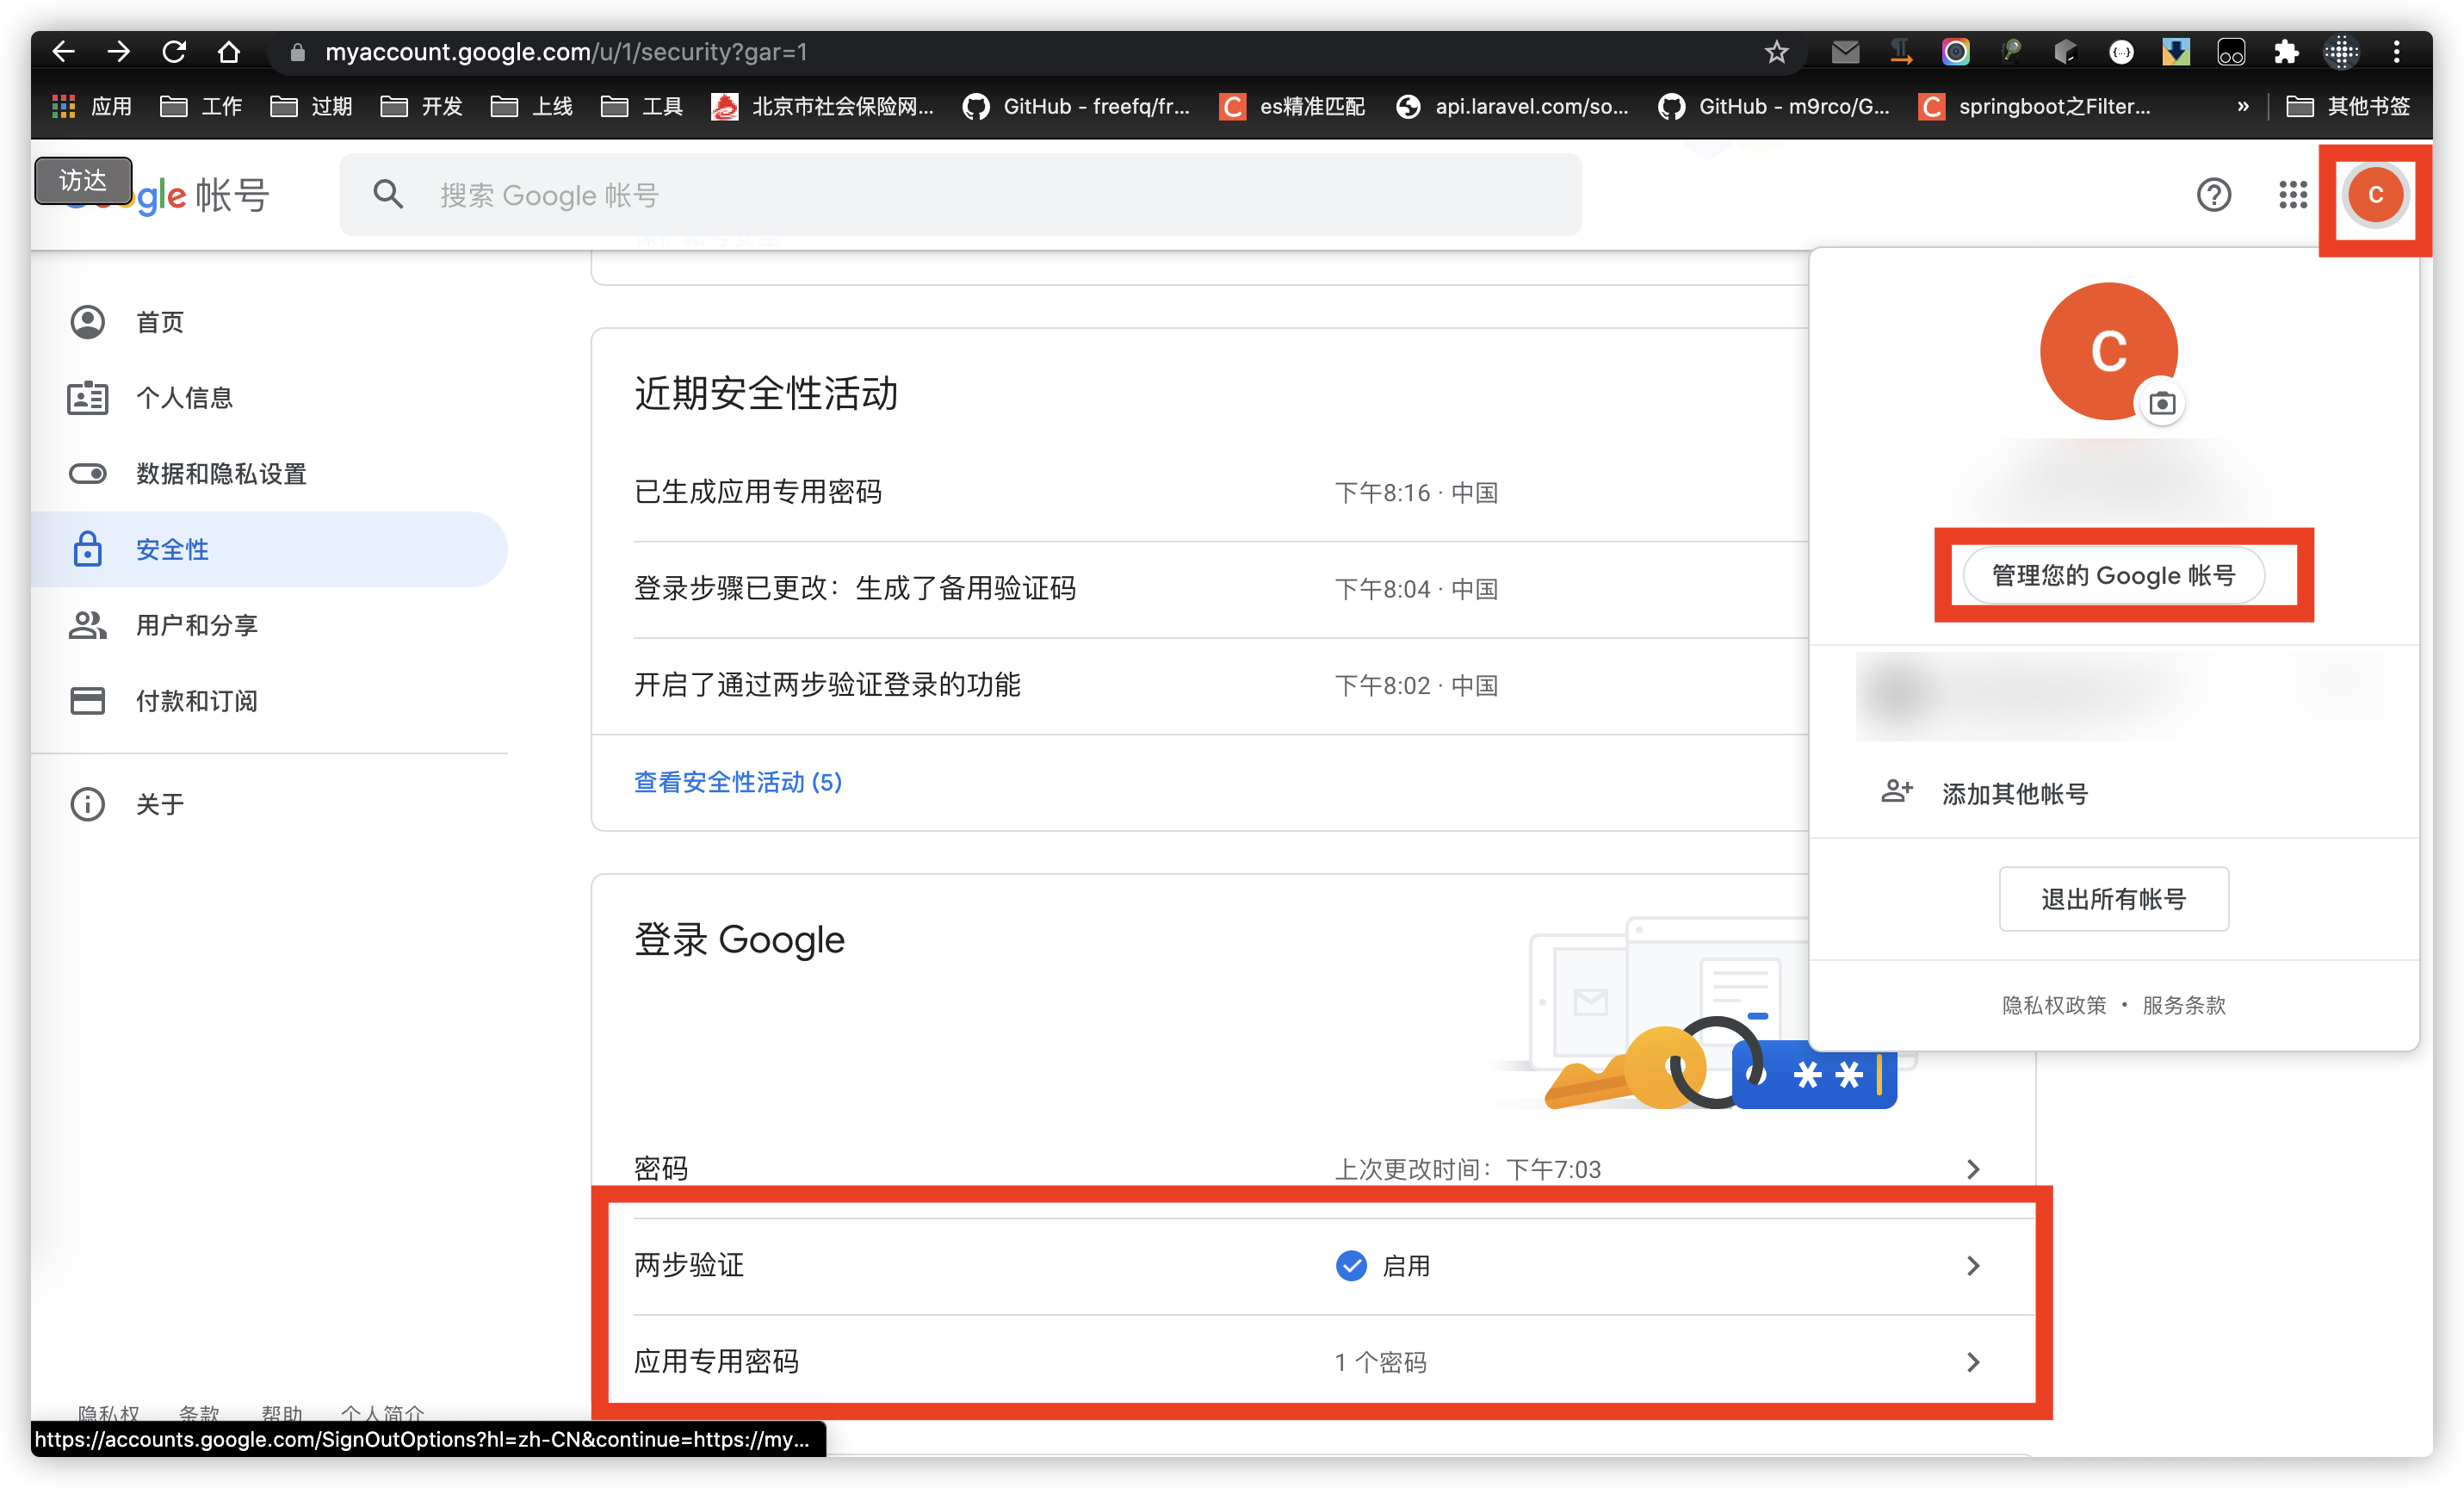2464x1488 pixels.
Task: Open the GitHub - m9rco bookmark
Action: point(1774,106)
